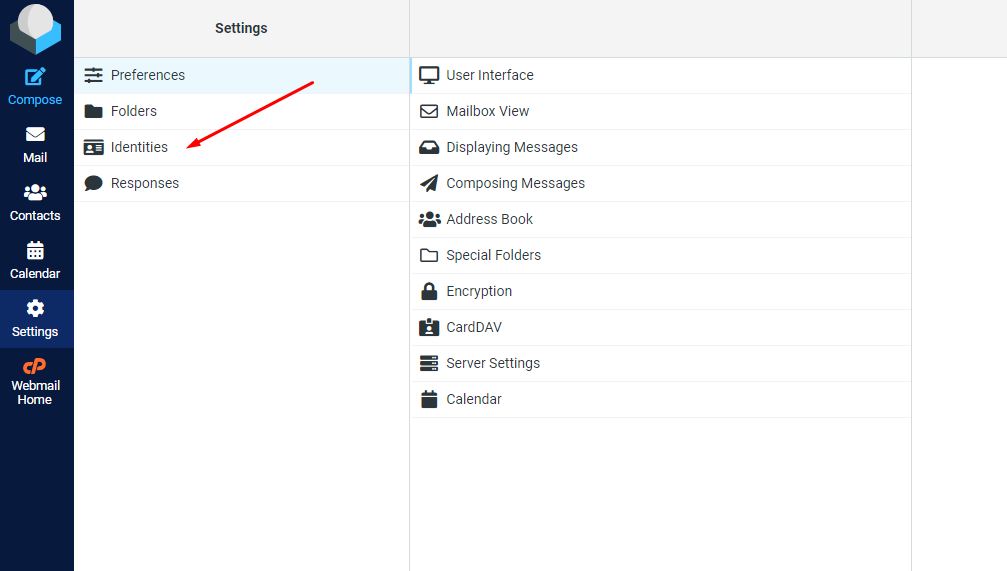Select Identities in the settings list
The width and height of the screenshot is (1007, 571).
(139, 147)
